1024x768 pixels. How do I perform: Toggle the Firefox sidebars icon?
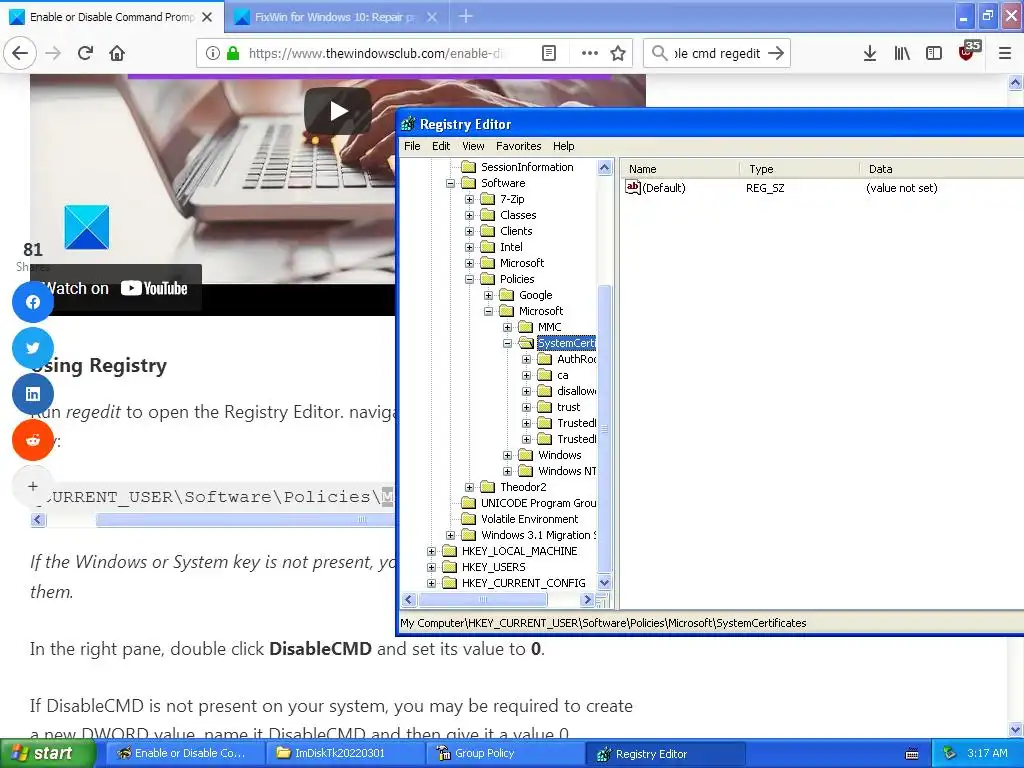(x=934, y=53)
